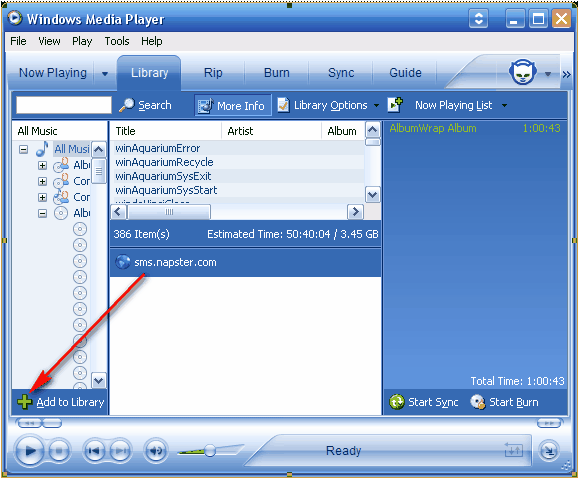Switch to the Rip tab
The width and height of the screenshot is (579, 478).
[x=213, y=73]
